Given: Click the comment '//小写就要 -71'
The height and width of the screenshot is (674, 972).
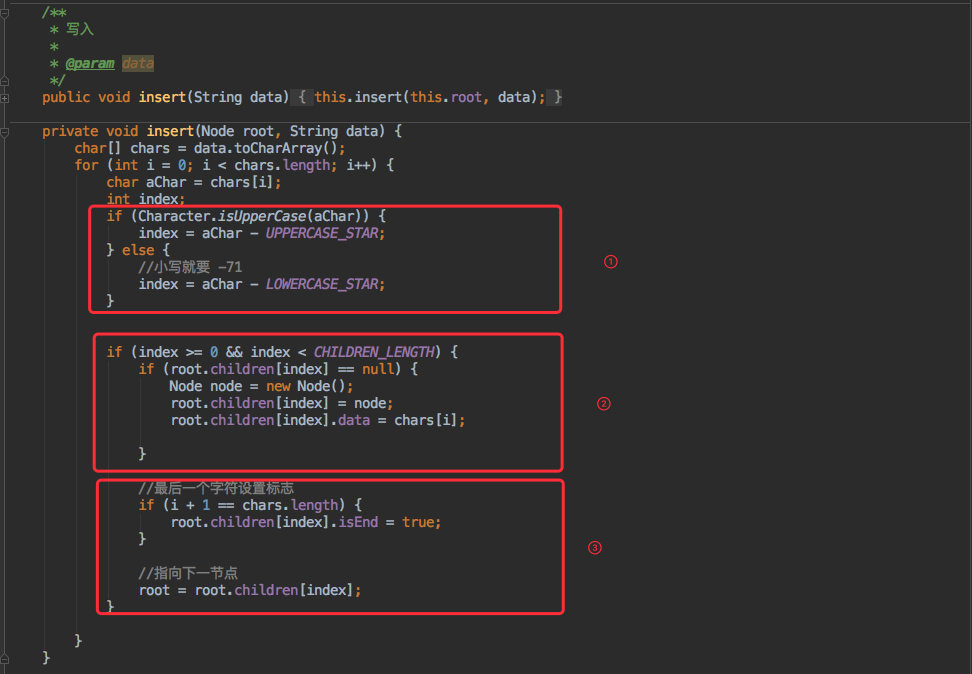Looking at the screenshot, I should [190, 267].
